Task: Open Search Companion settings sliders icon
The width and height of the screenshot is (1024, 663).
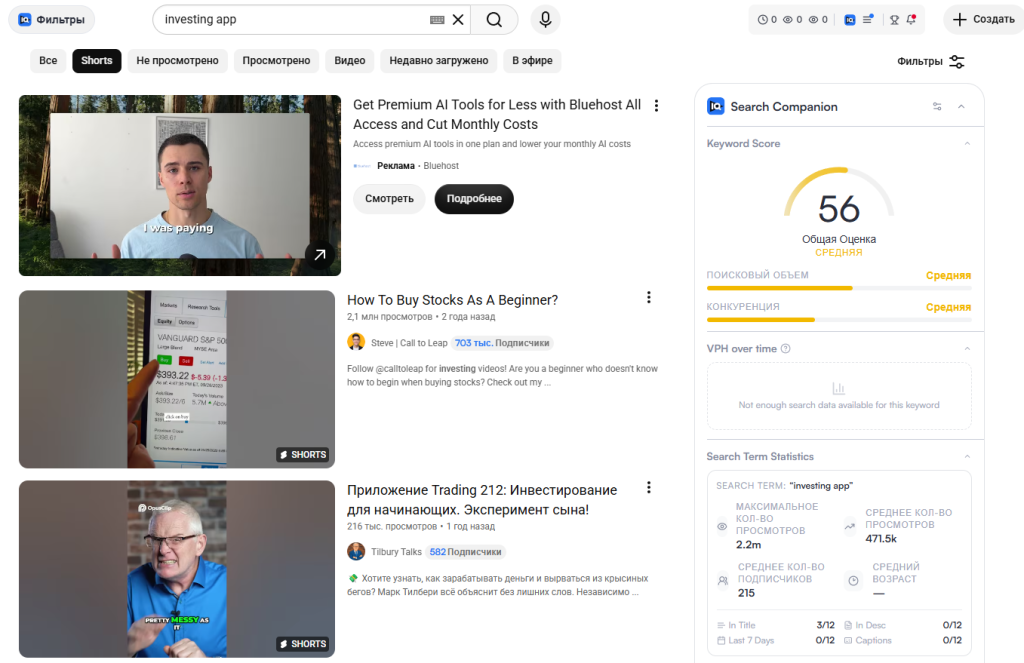Action: tap(937, 106)
